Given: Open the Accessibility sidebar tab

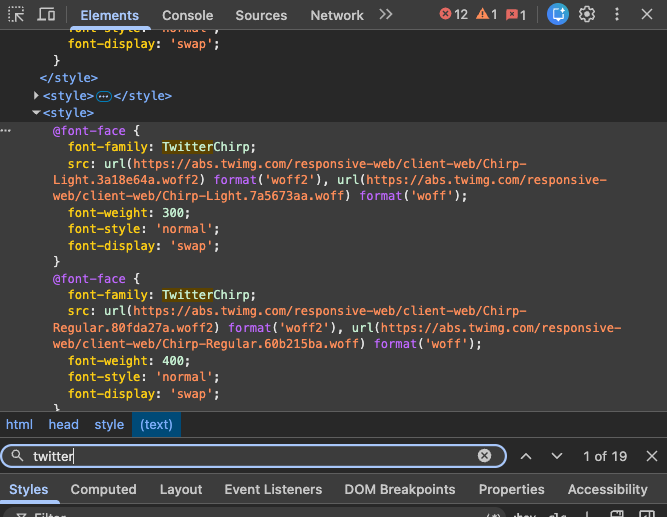Looking at the screenshot, I should [x=607, y=489].
